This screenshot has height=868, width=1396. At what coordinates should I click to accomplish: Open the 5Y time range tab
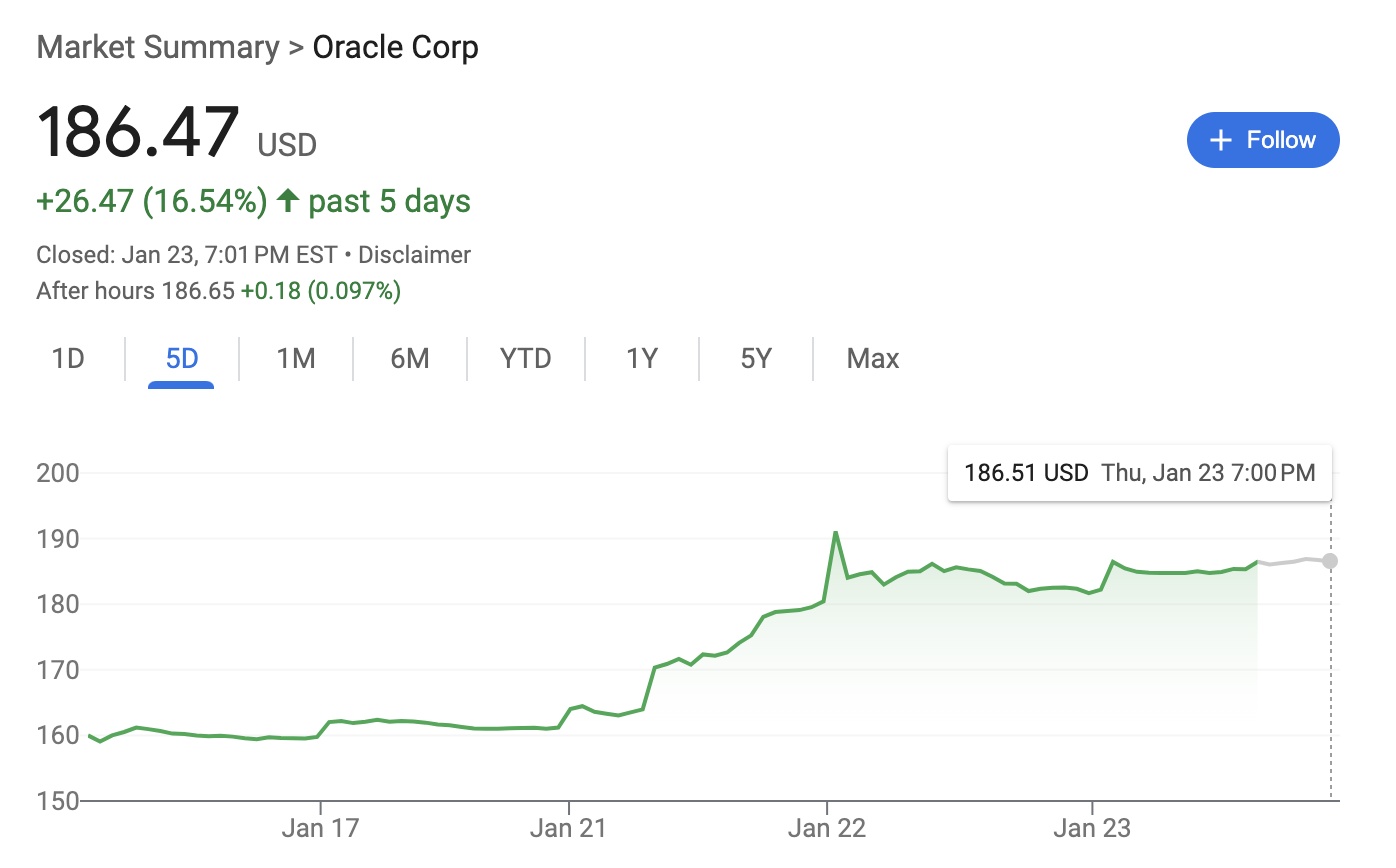[x=756, y=358]
